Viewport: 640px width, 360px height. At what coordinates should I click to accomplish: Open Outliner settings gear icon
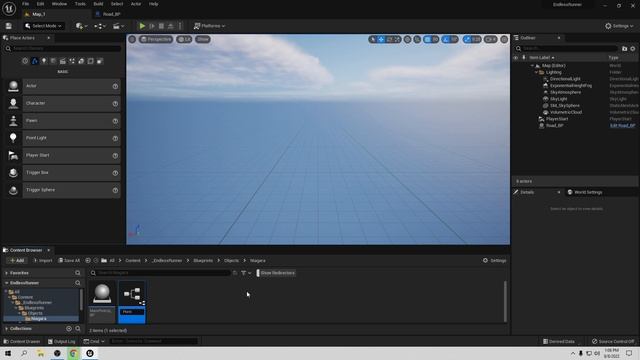point(633,49)
